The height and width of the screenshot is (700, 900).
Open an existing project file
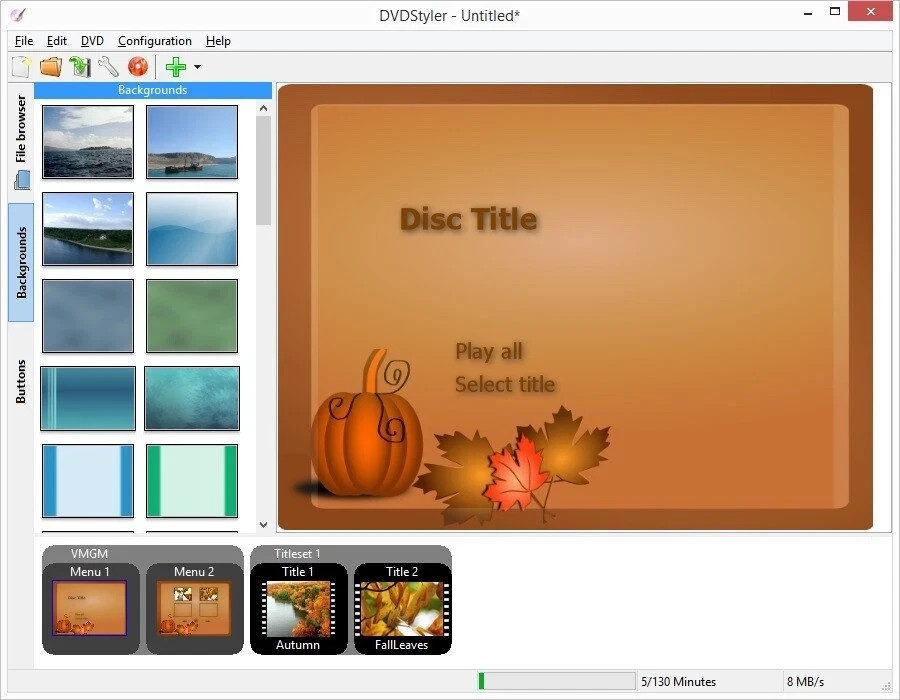tap(50, 66)
